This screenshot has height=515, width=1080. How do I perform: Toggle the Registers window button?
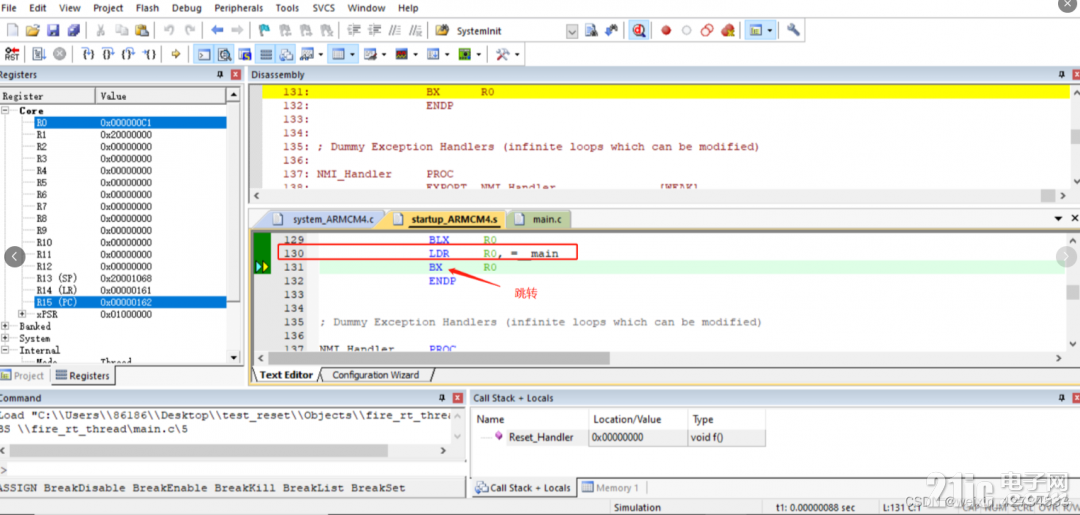[266, 54]
